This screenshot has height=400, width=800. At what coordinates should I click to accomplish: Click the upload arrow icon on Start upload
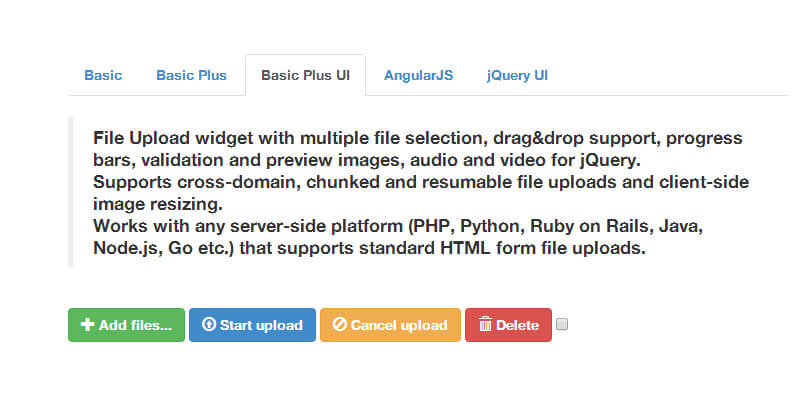tap(208, 325)
